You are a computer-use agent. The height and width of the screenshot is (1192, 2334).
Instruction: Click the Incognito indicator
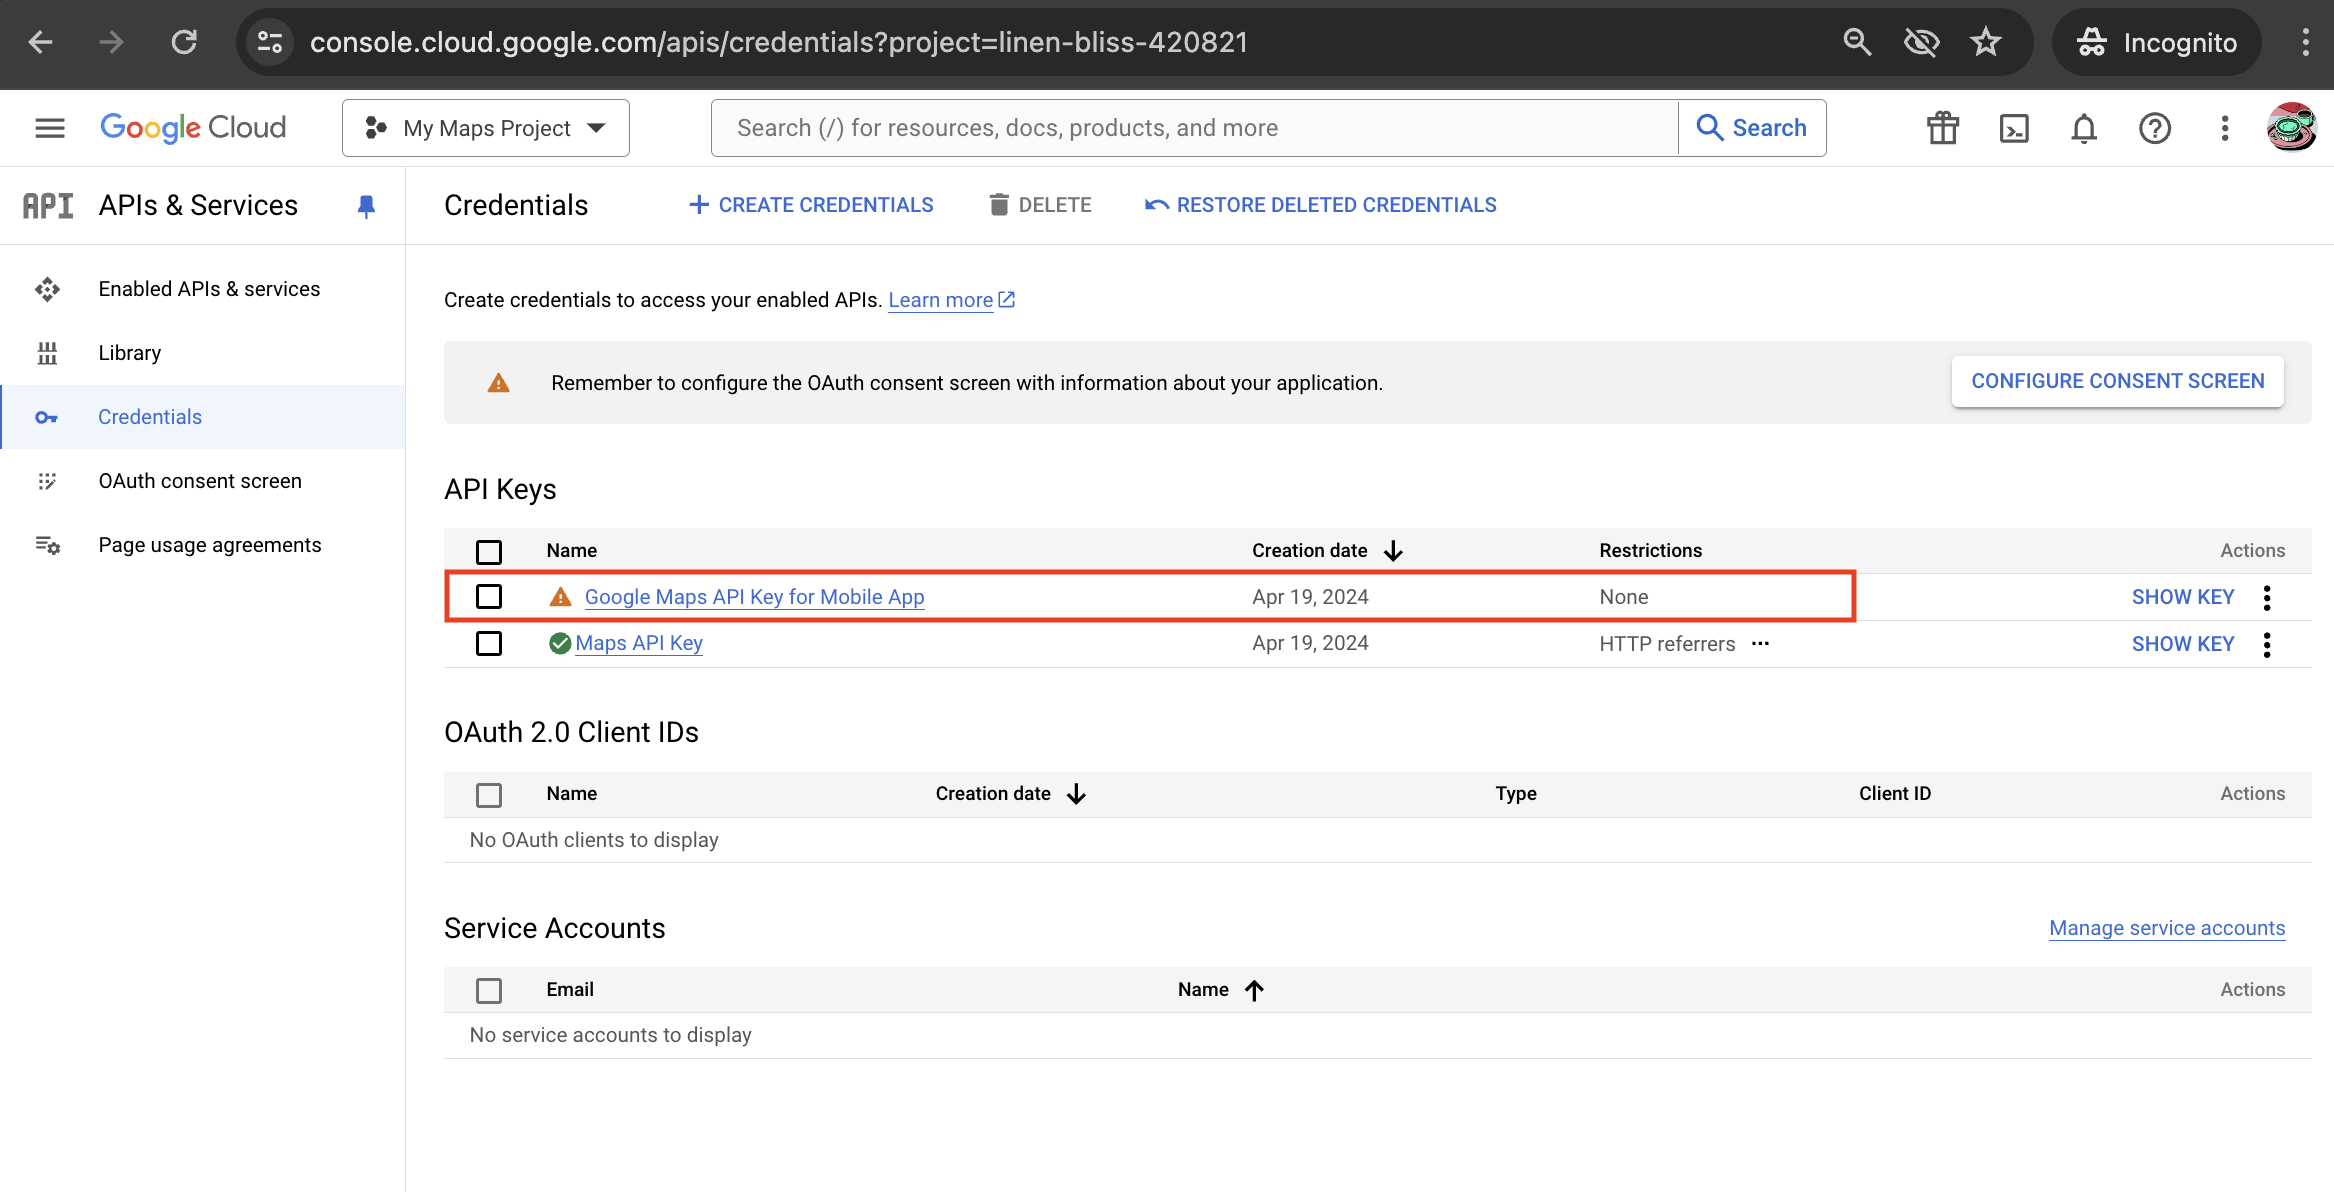(x=2157, y=42)
